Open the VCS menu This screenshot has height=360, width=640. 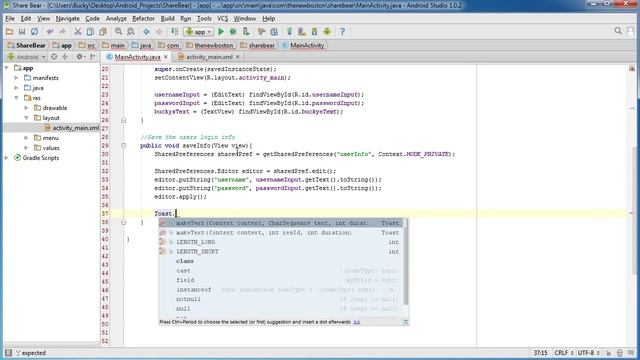[222, 18]
